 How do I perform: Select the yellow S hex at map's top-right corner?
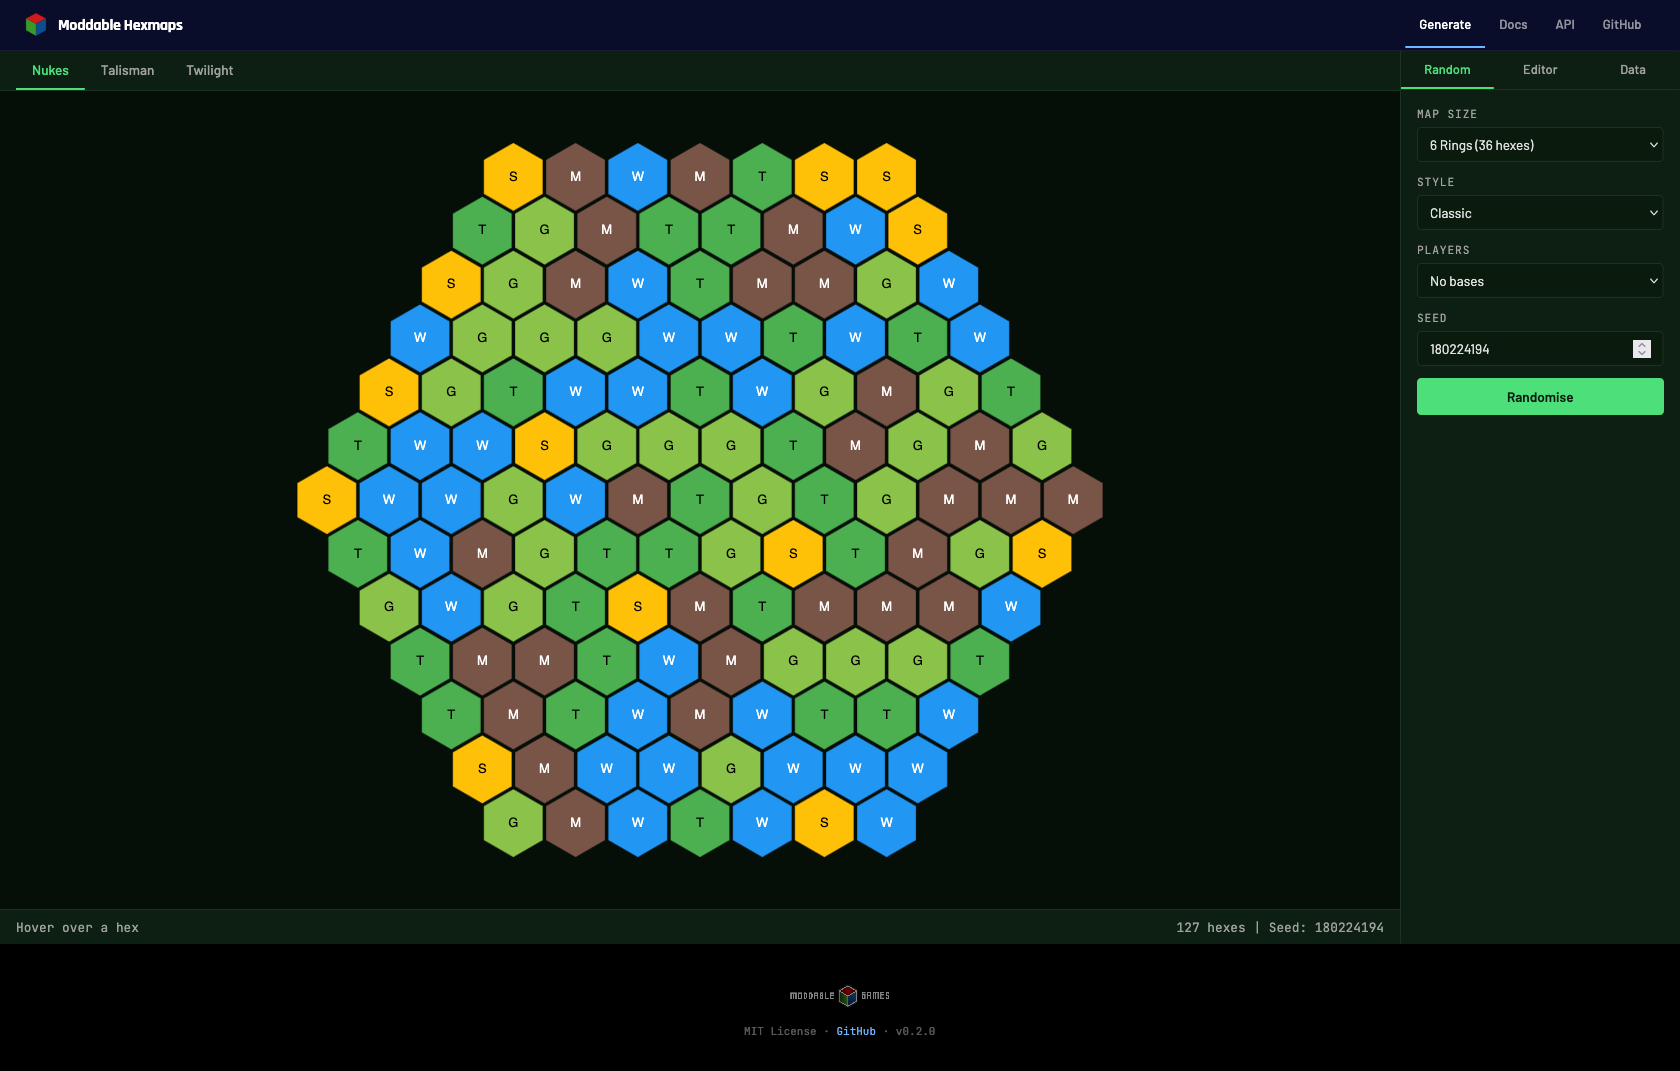pos(886,176)
